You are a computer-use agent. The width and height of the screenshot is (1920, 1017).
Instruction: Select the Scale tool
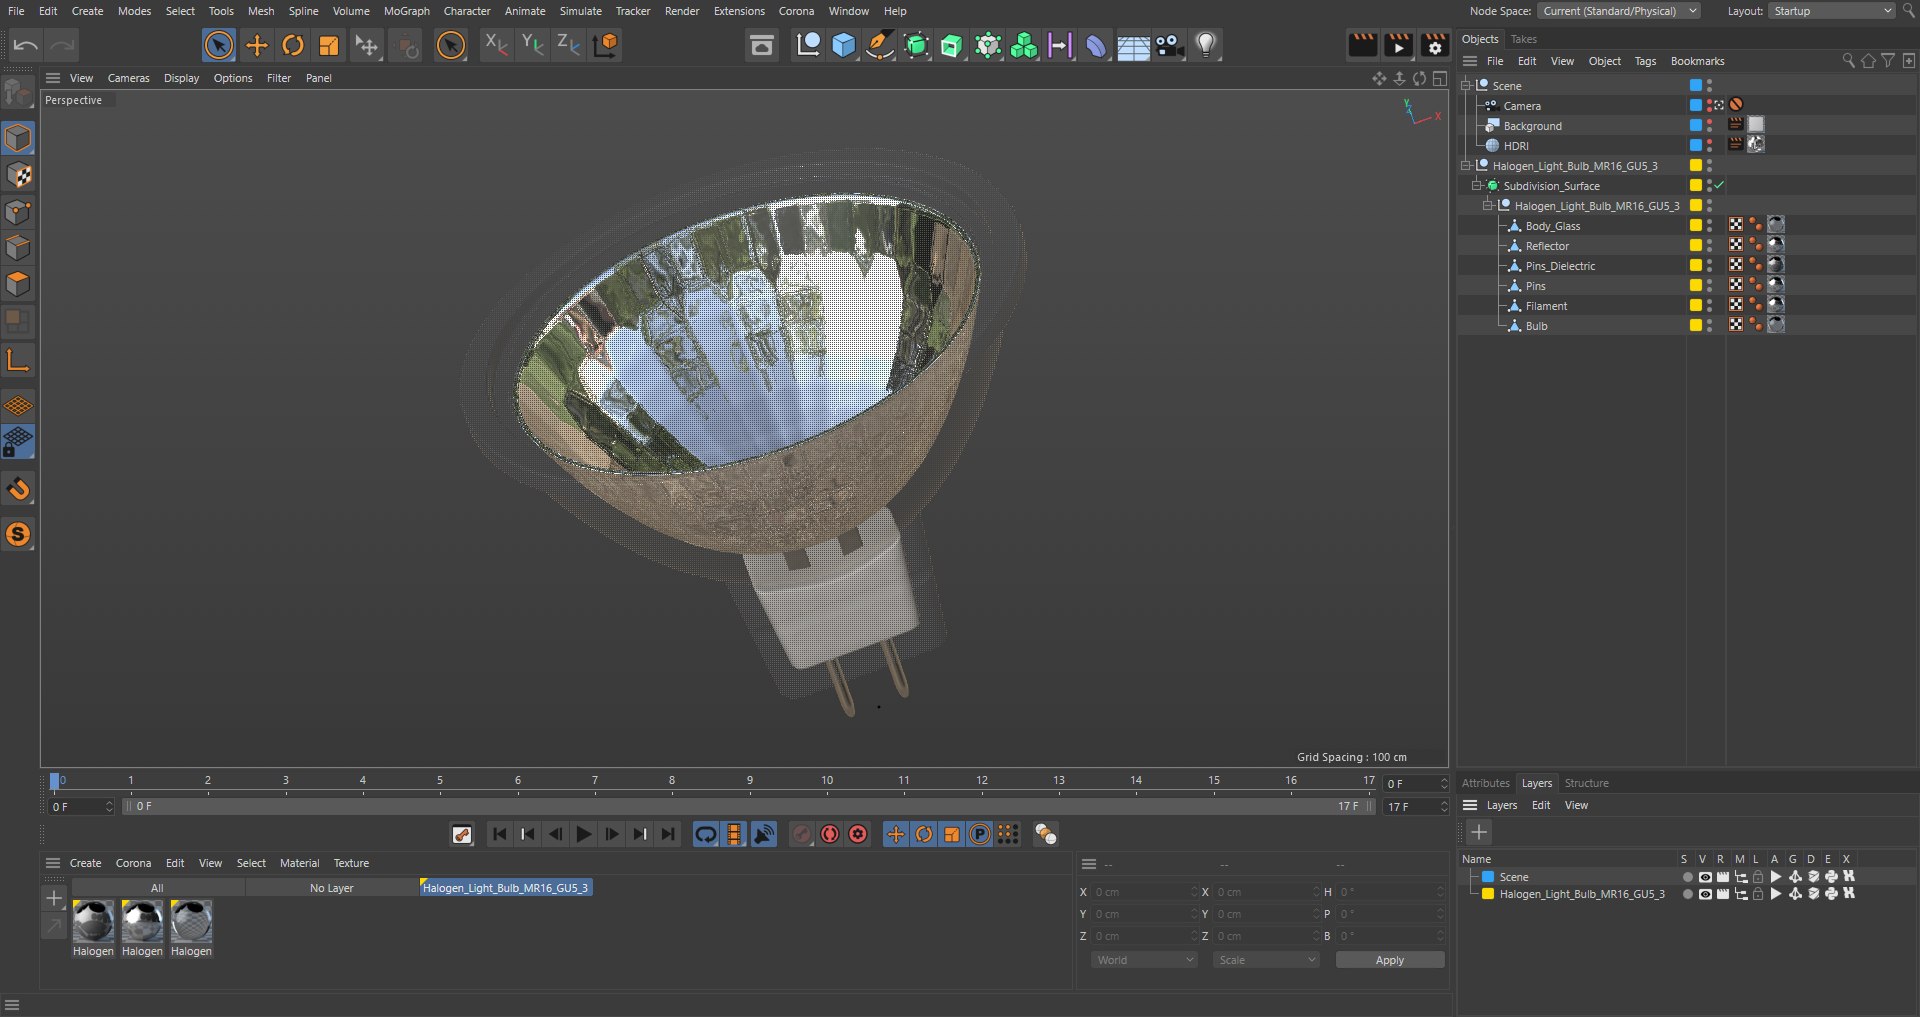(329, 45)
